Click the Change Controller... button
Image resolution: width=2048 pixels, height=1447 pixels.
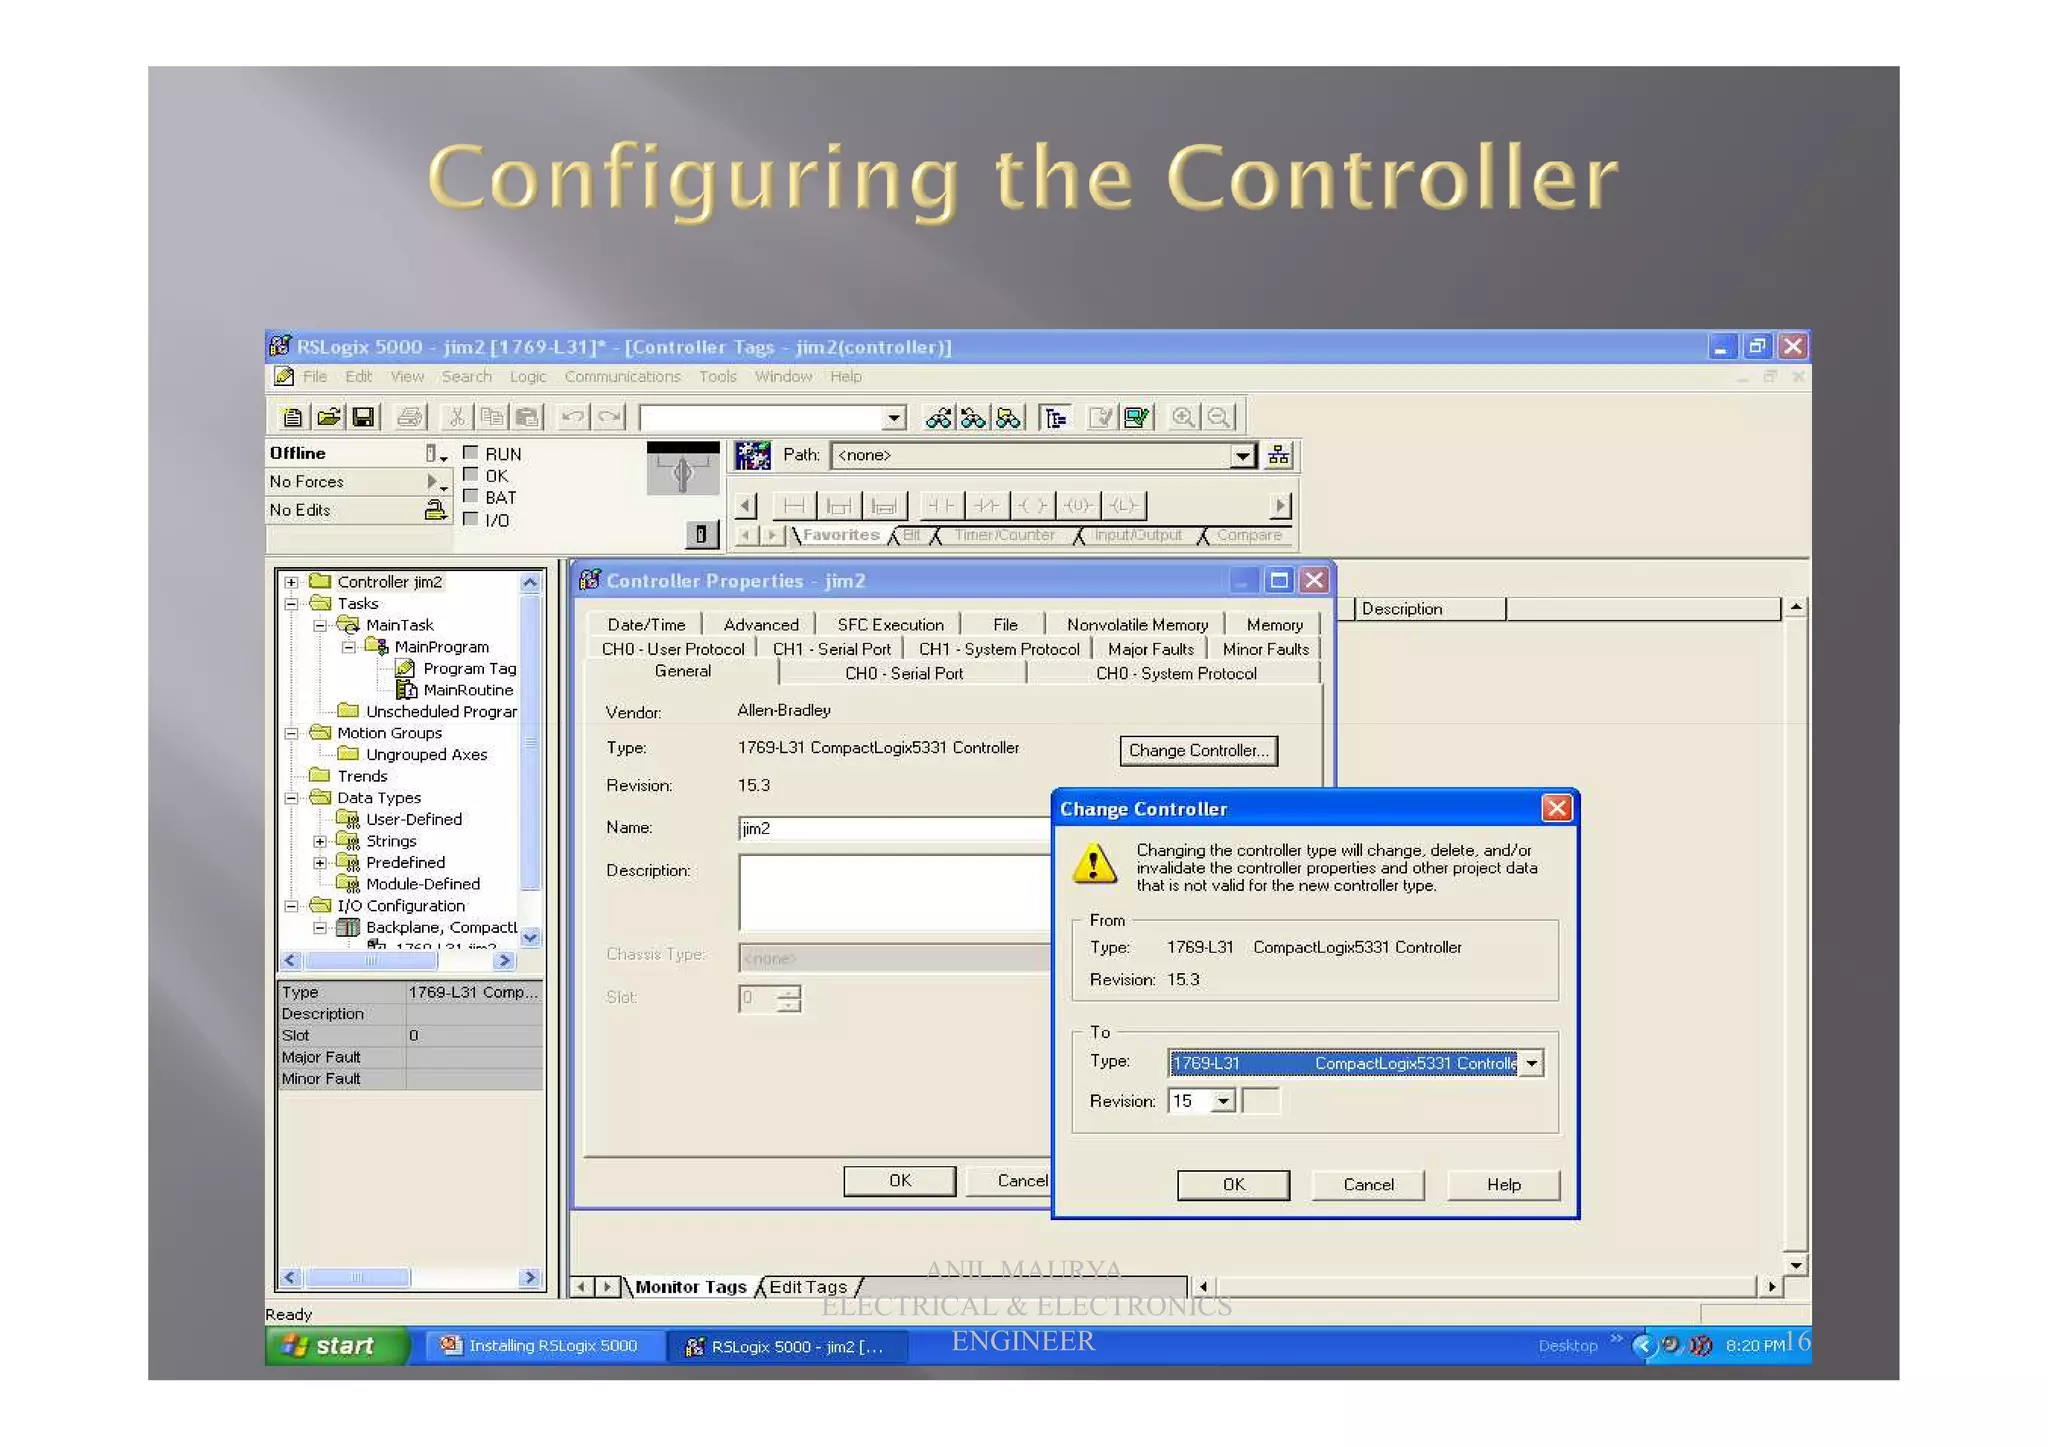tap(1198, 751)
